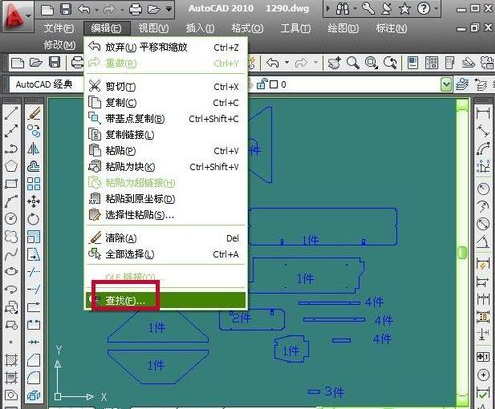The width and height of the screenshot is (495, 409).
Task: Click Open folder icon in standard toolbar
Action: 36,62
